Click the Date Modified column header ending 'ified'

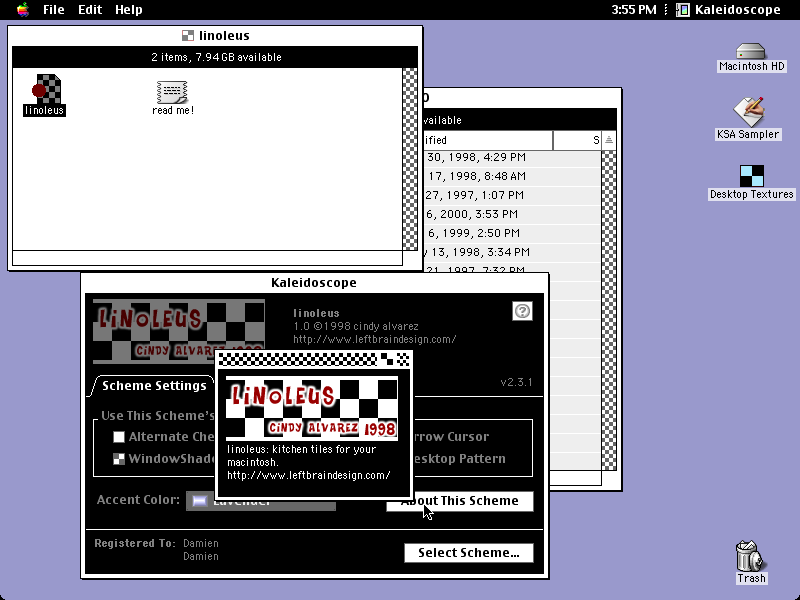click(488, 140)
